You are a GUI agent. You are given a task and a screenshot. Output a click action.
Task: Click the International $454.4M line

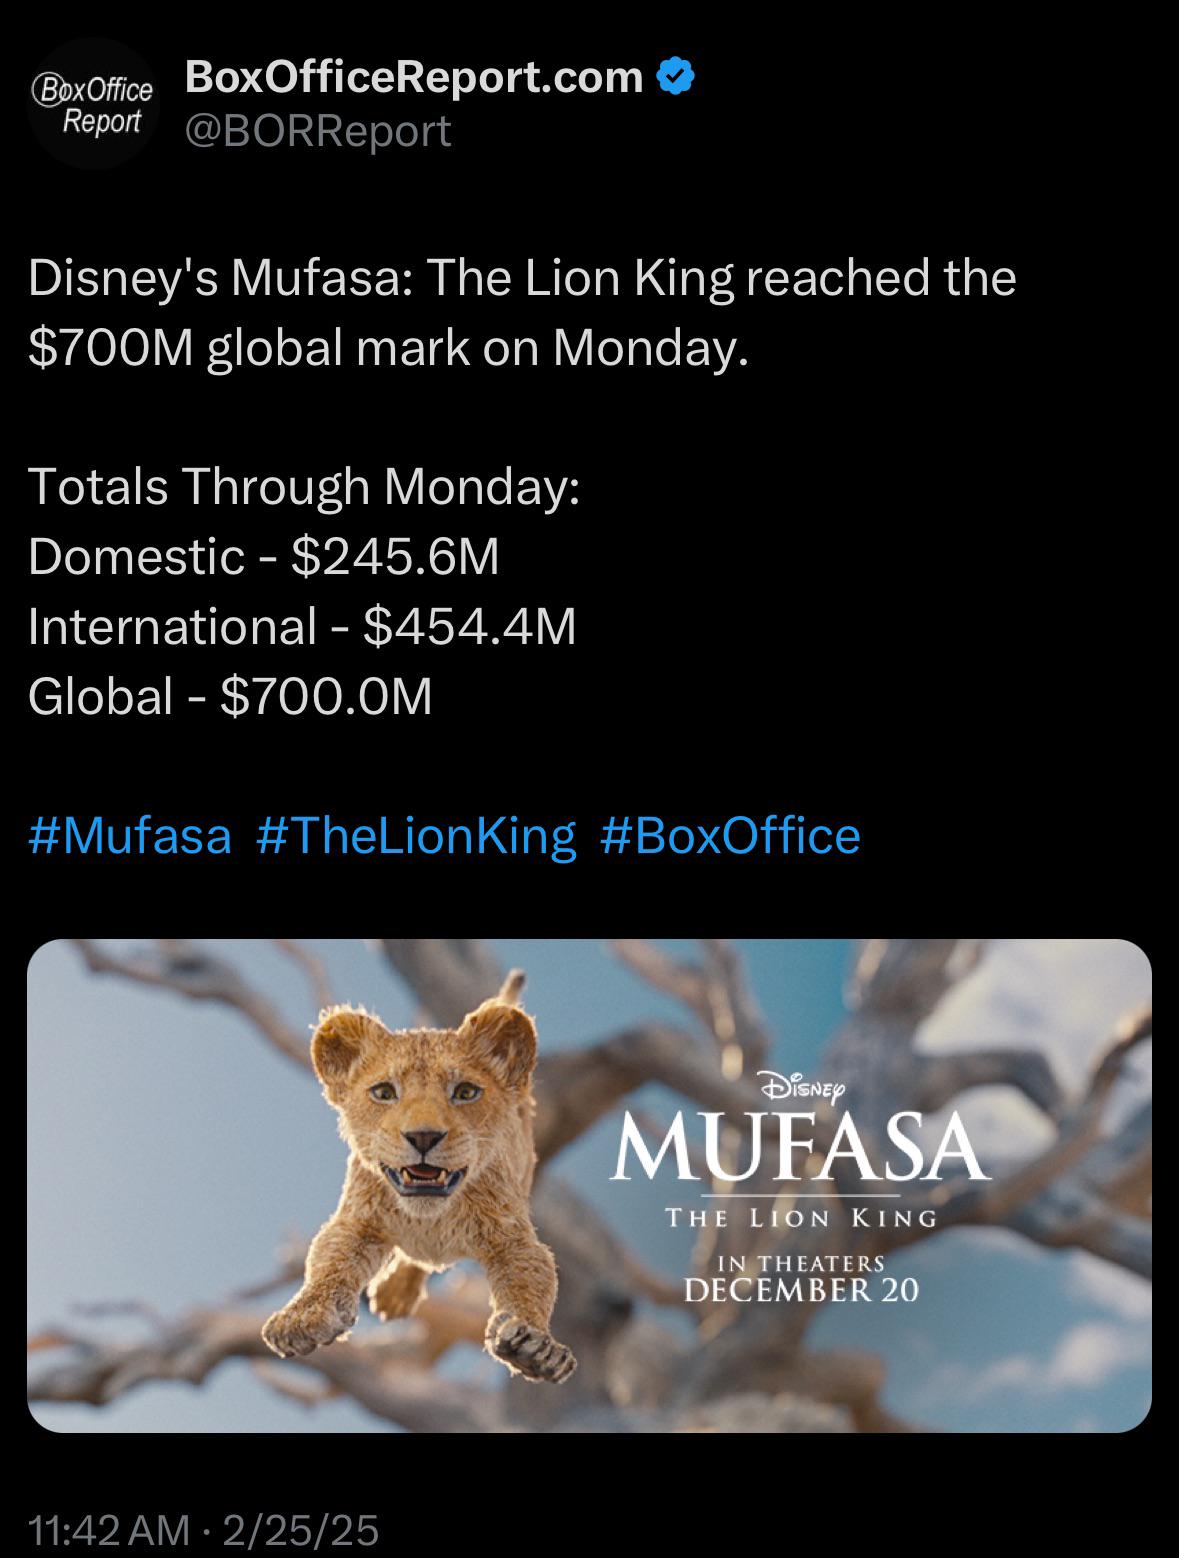tap(302, 627)
